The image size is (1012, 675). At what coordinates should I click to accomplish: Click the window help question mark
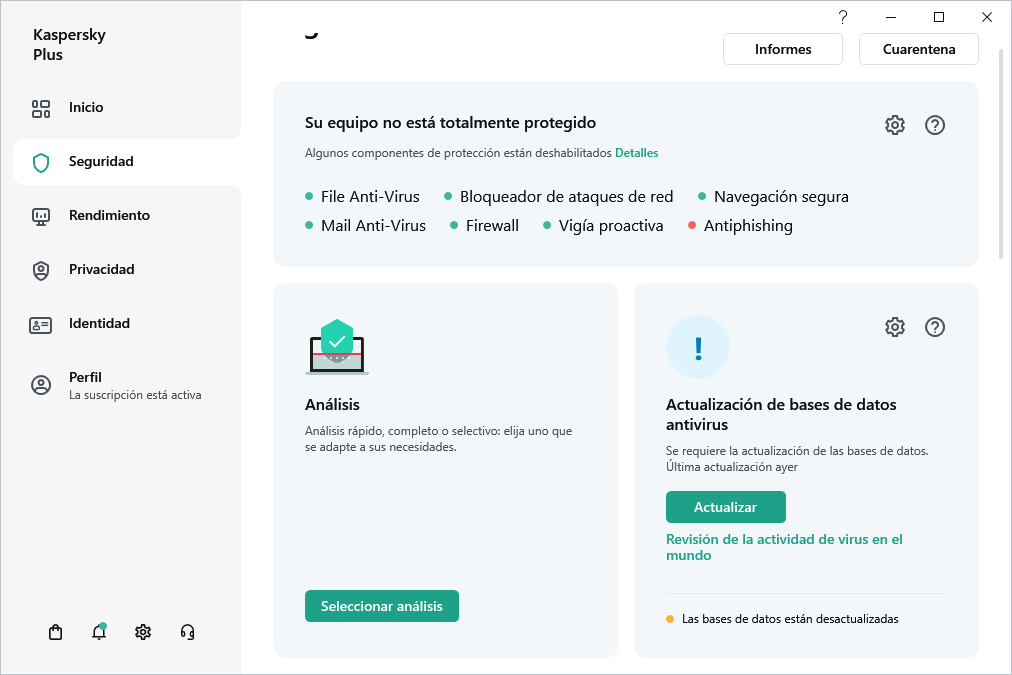[843, 17]
